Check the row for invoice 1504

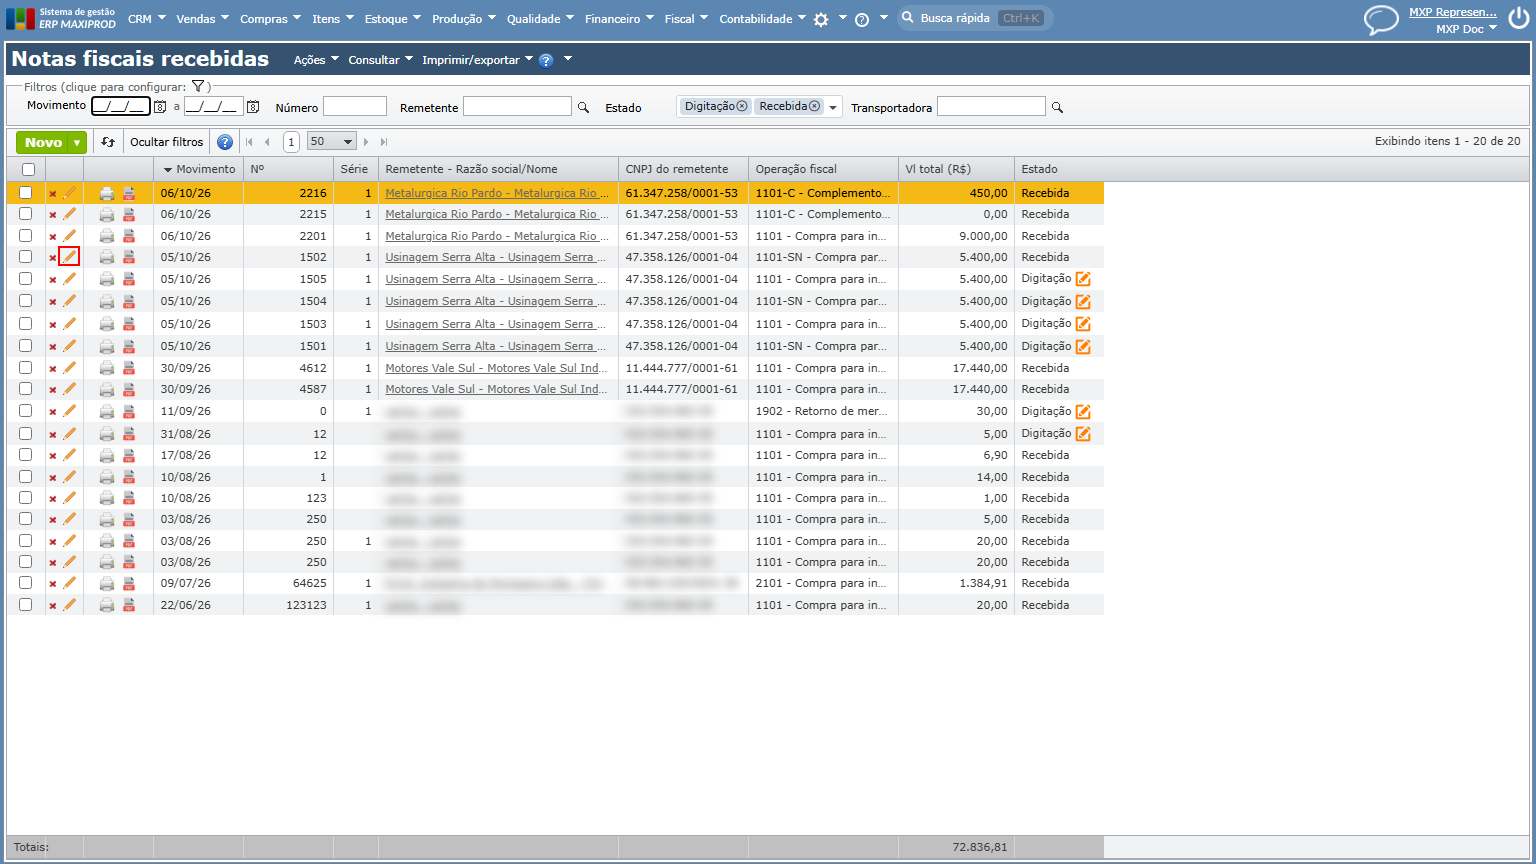click(25, 301)
